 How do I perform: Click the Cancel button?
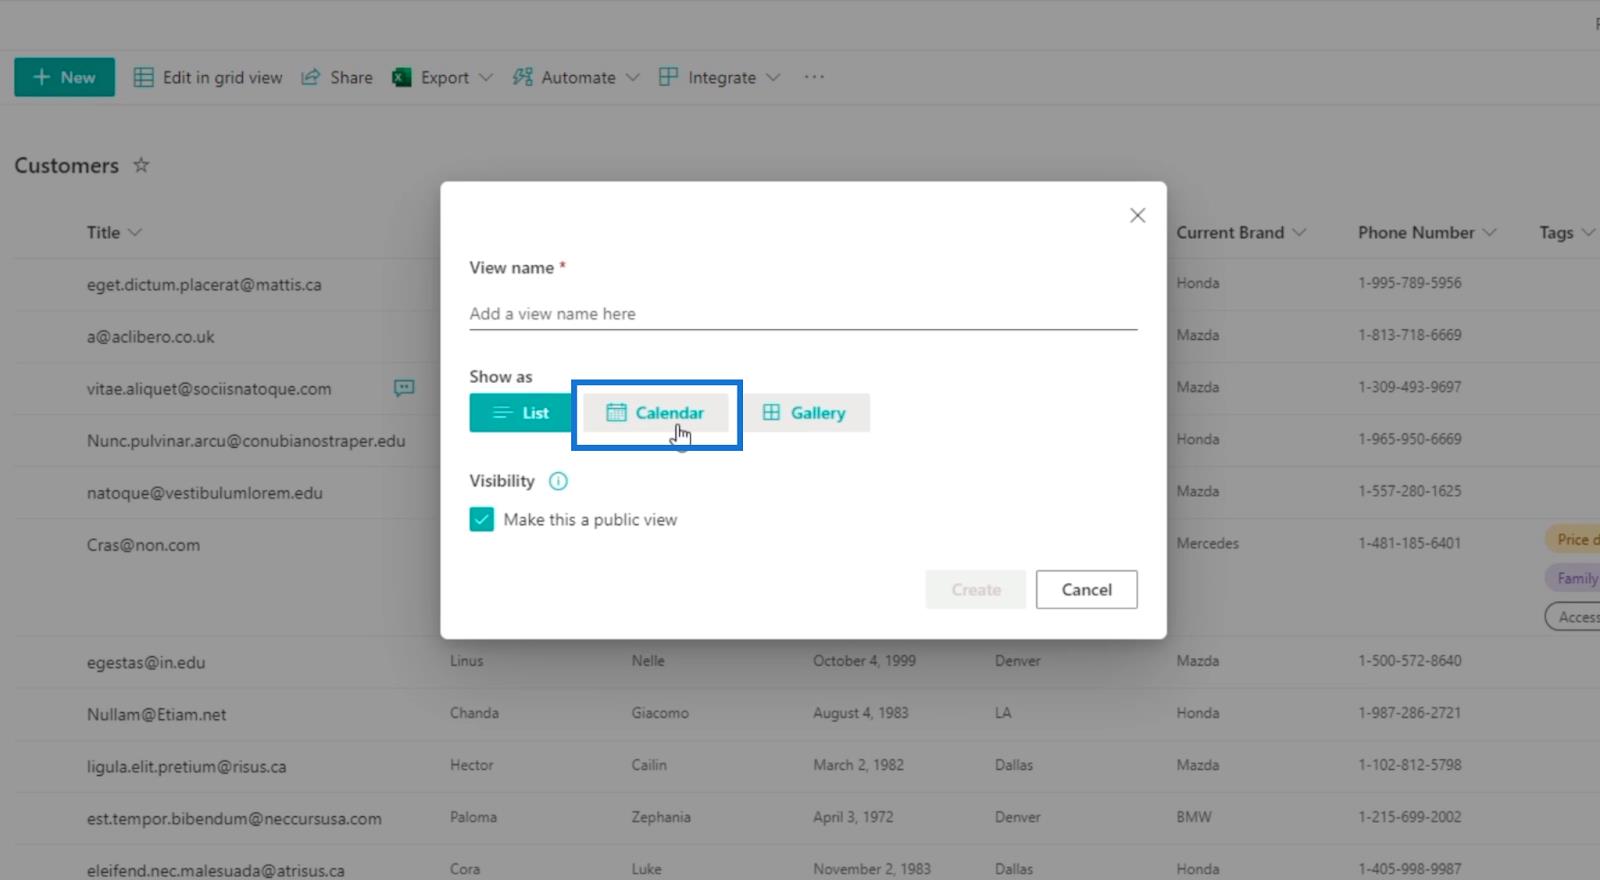point(1087,590)
